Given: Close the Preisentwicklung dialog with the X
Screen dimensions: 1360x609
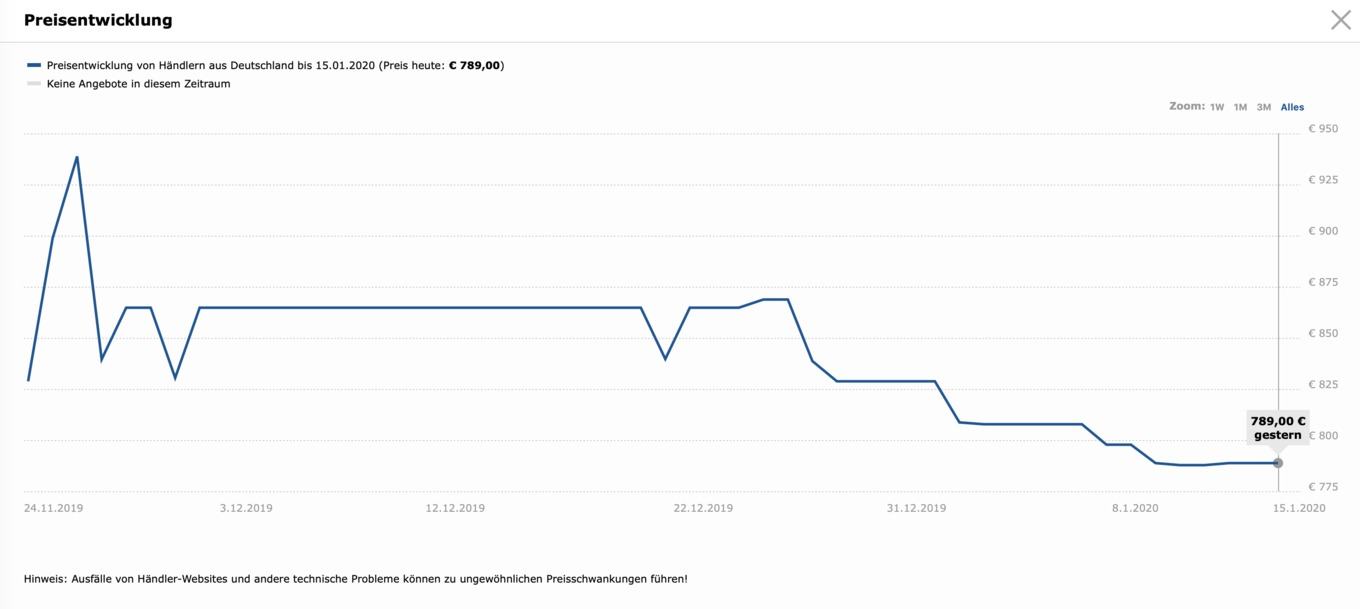Looking at the screenshot, I should point(1341,20).
